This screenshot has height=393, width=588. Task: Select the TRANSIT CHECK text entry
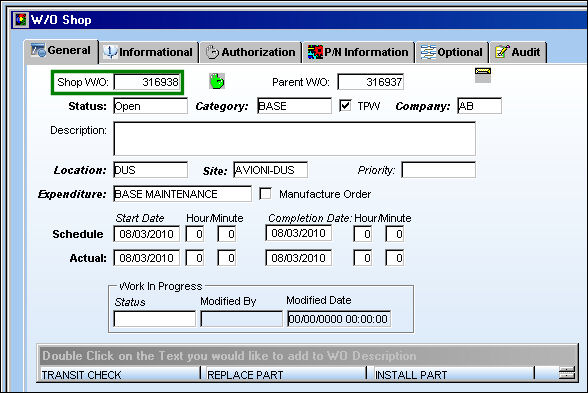(x=119, y=374)
